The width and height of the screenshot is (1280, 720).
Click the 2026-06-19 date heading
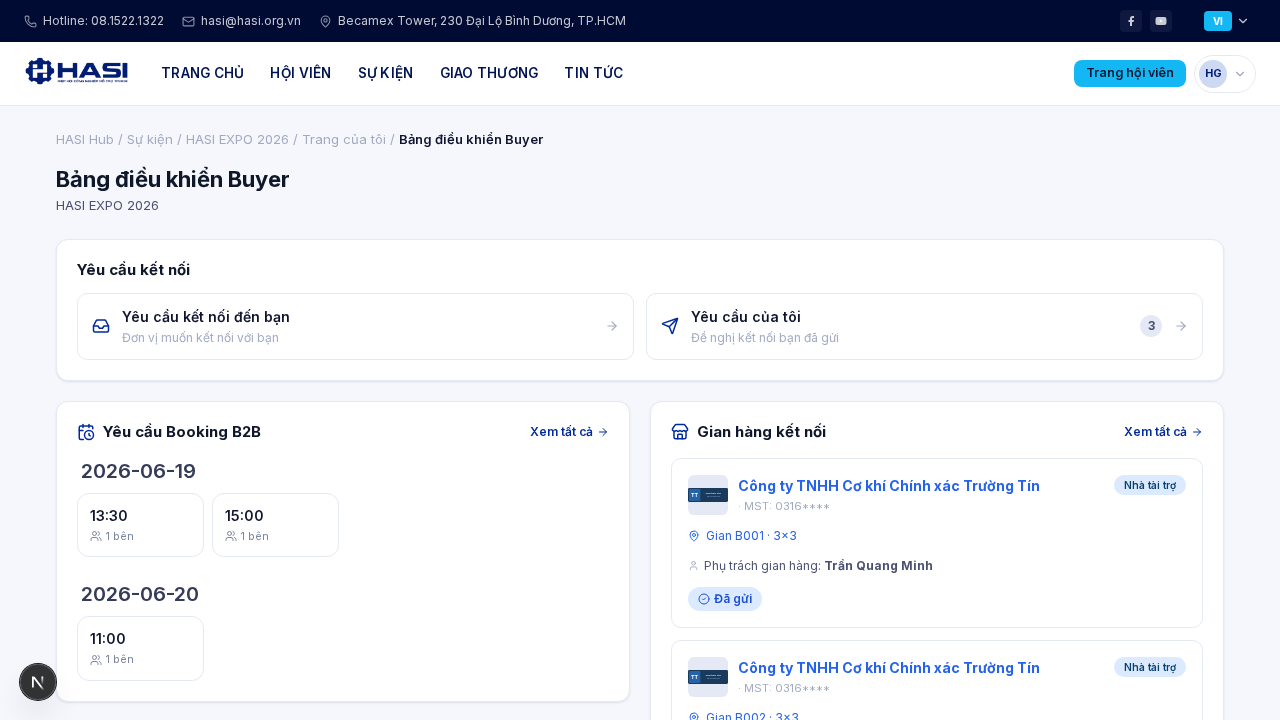tap(138, 471)
